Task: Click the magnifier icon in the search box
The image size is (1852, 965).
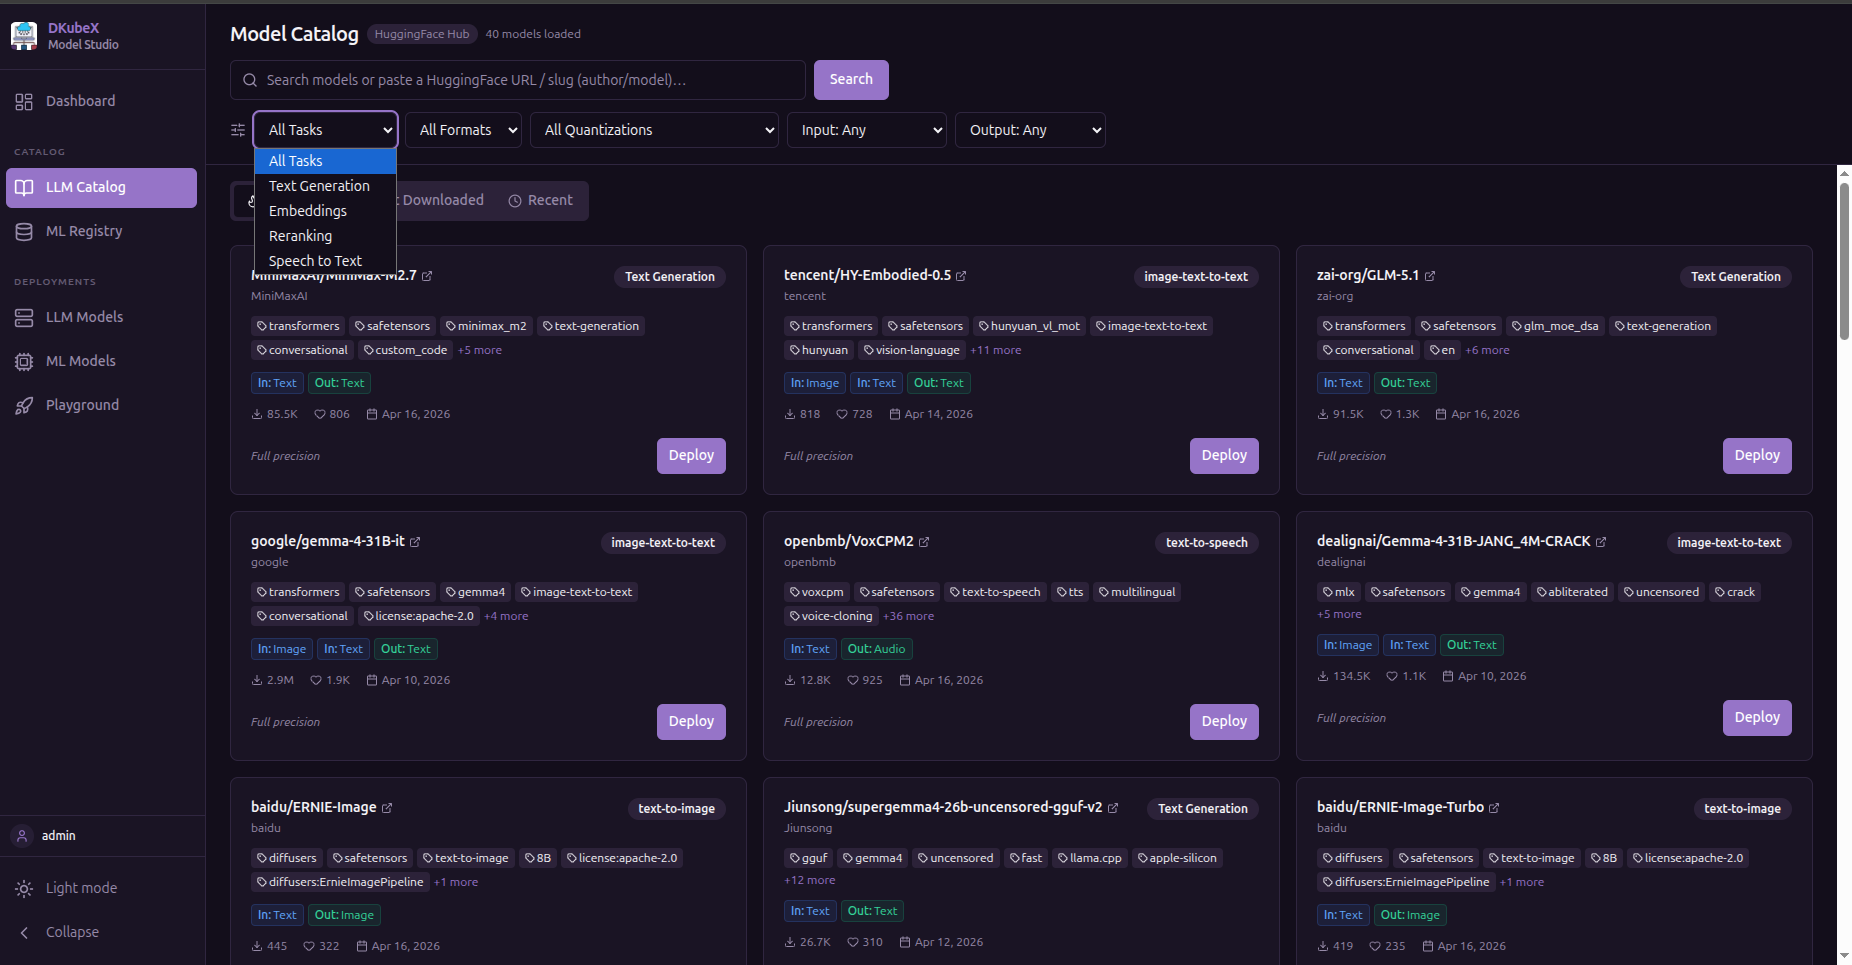Action: [x=250, y=80]
